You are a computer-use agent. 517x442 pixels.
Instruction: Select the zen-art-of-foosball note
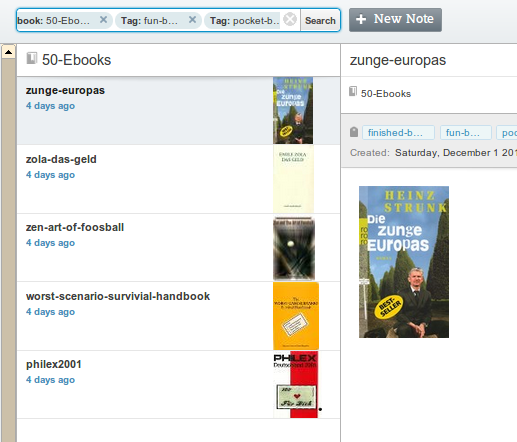178,248
